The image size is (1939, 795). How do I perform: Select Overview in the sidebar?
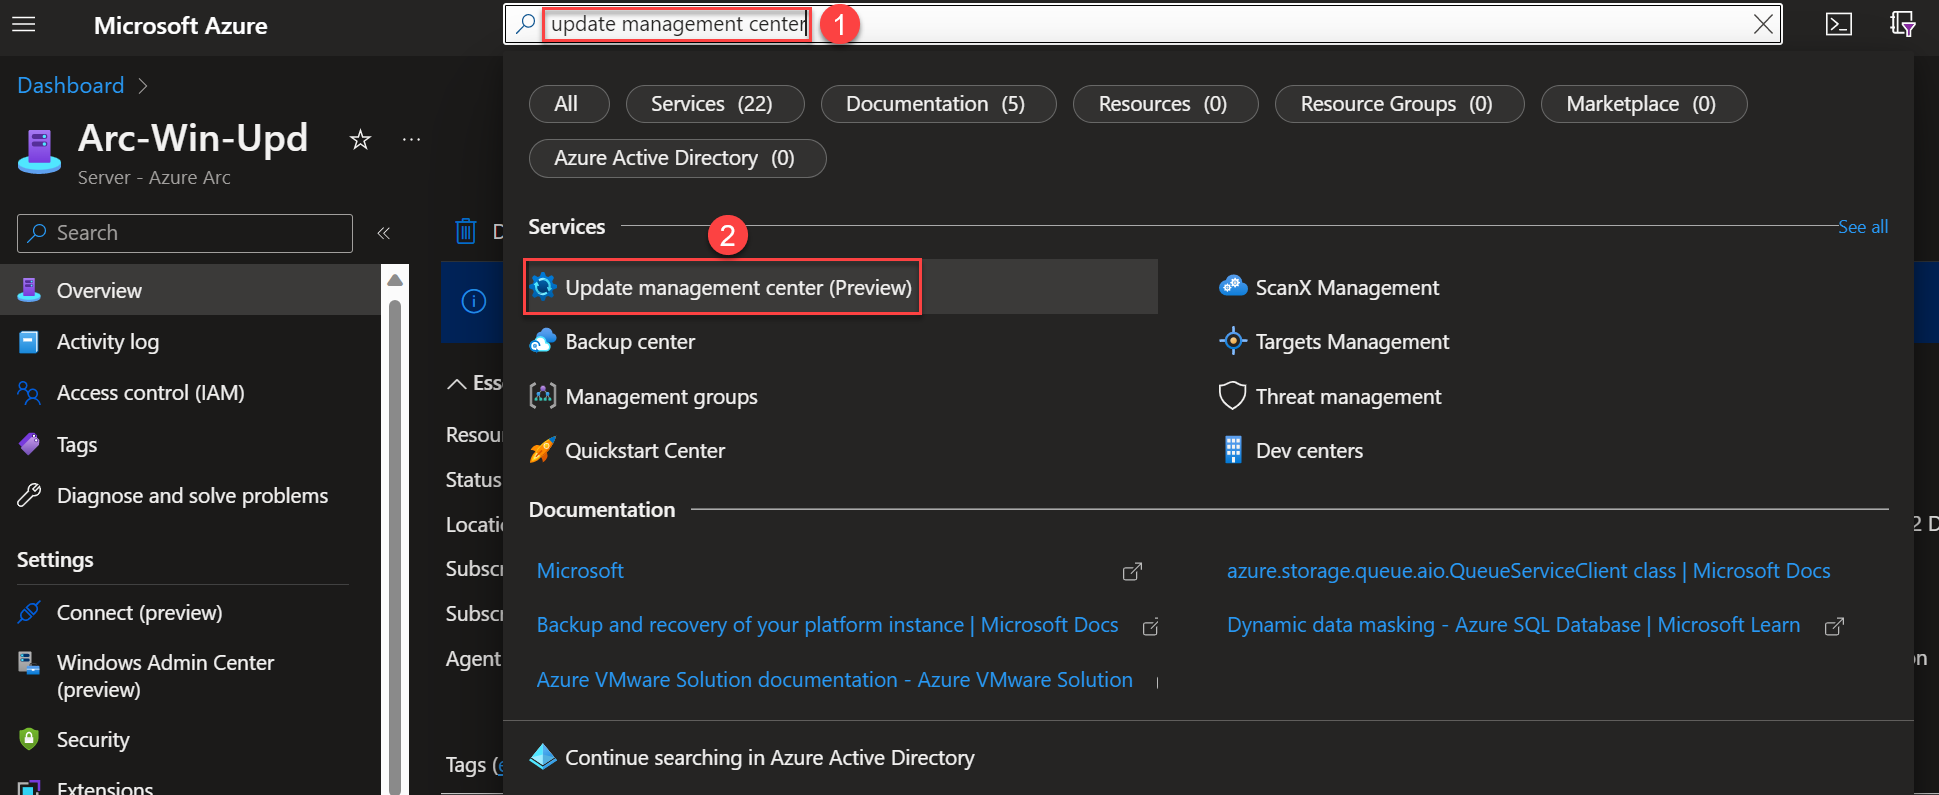190,290
